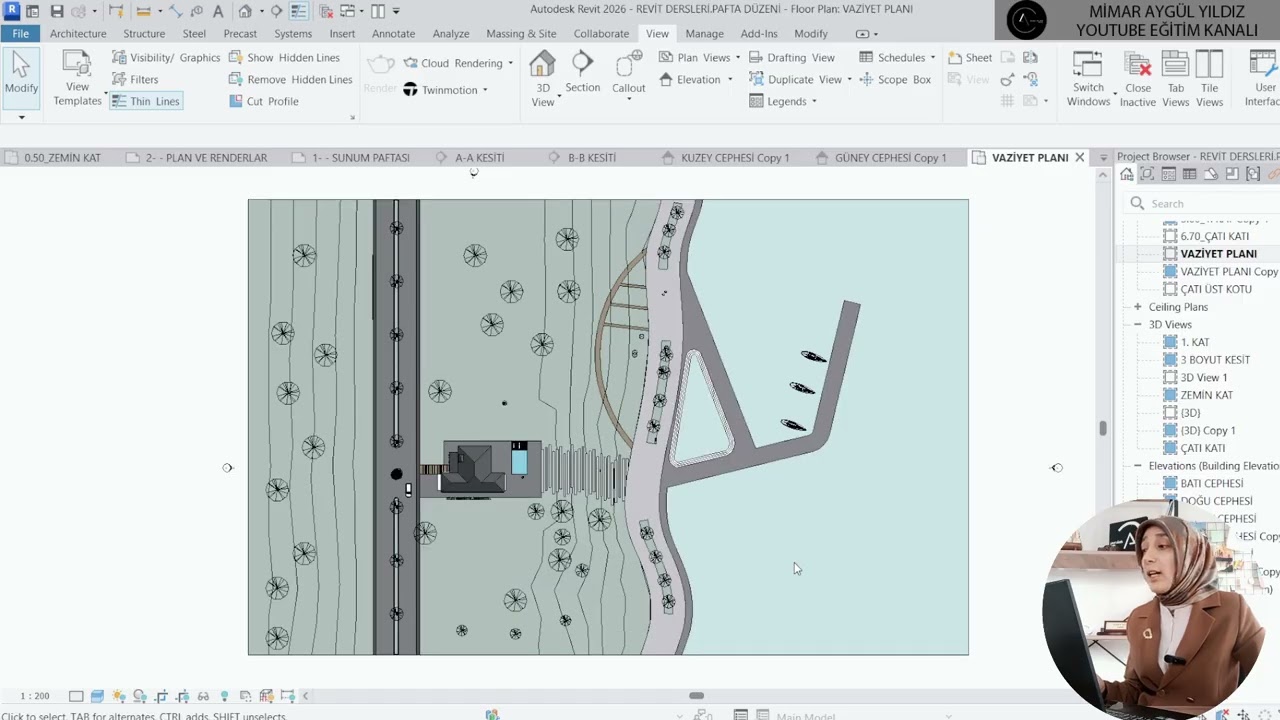Close the VAZİYET PLANI view tab
Viewport: 1280px width, 720px height.
tap(1079, 157)
